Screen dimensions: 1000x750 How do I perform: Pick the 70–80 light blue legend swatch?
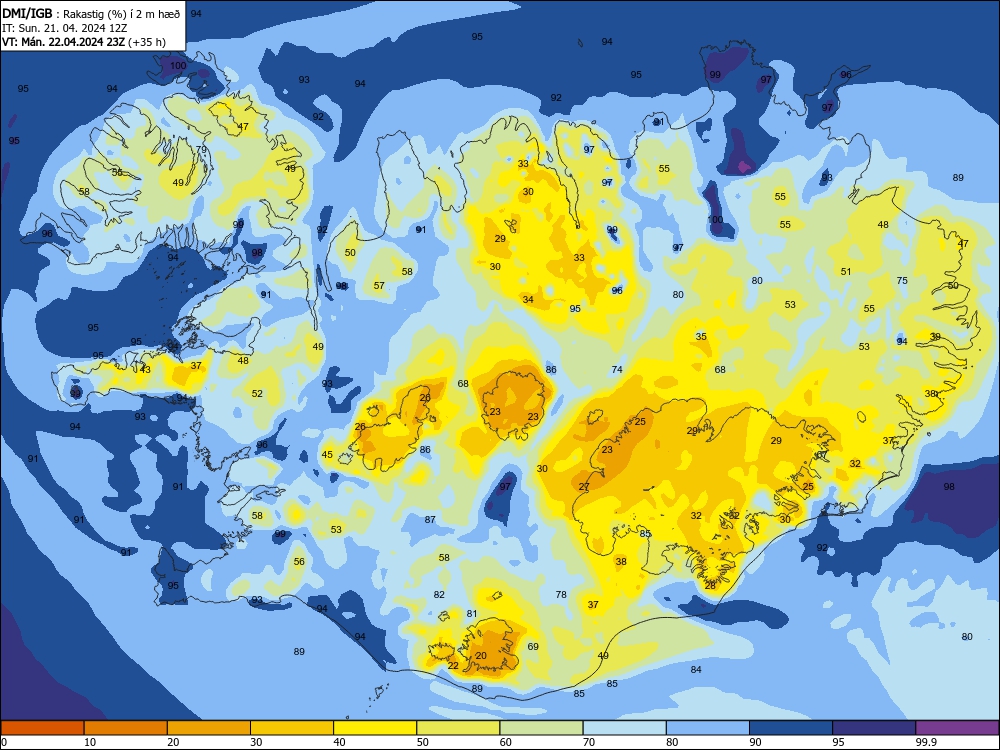pos(624,728)
